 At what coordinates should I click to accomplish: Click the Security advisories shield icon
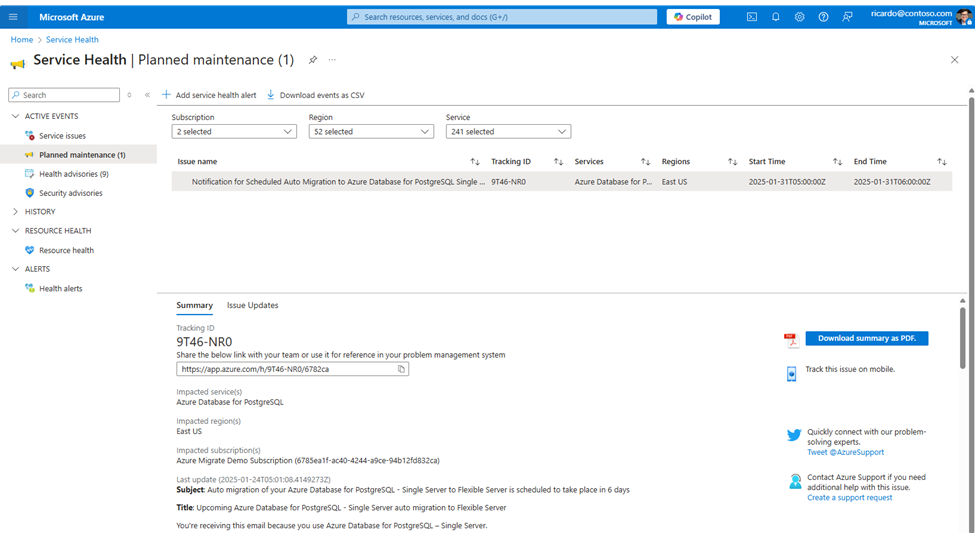pyautogui.click(x=29, y=193)
